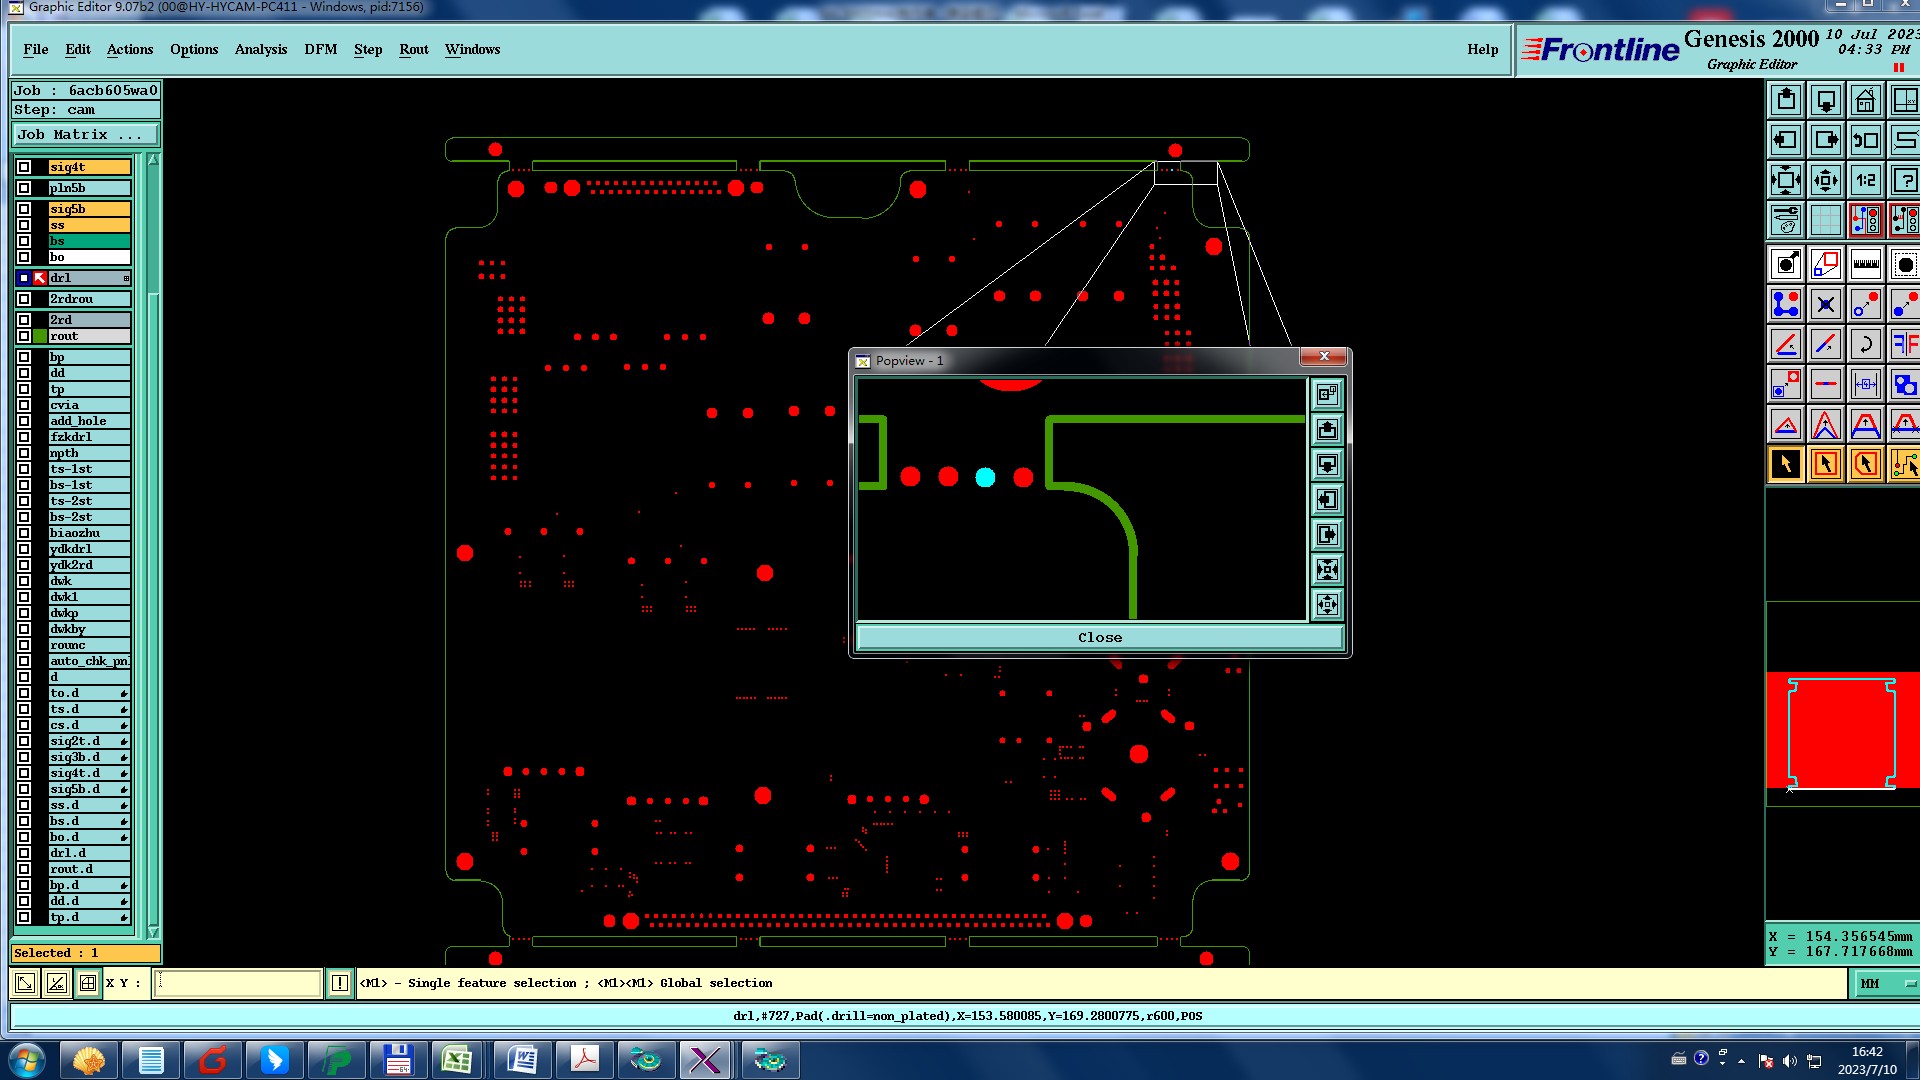The width and height of the screenshot is (1920, 1080).
Task: Open the MM units dropdown
Action: (x=1884, y=984)
